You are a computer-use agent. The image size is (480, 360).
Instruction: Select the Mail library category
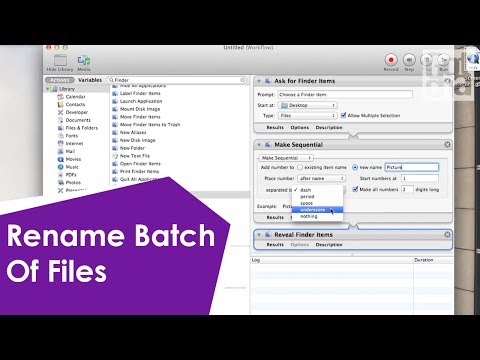click(70, 151)
